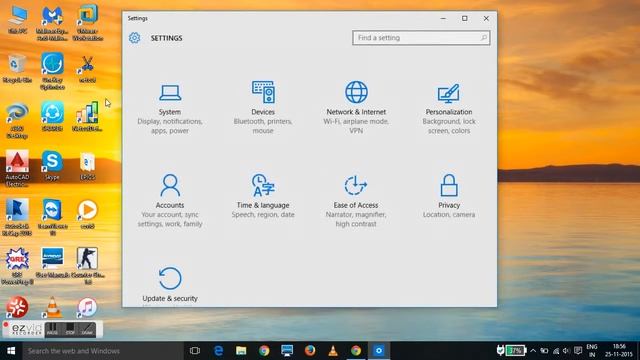
Task: Select the VLC cone shortcut on the desktop
Action: (x=52, y=307)
